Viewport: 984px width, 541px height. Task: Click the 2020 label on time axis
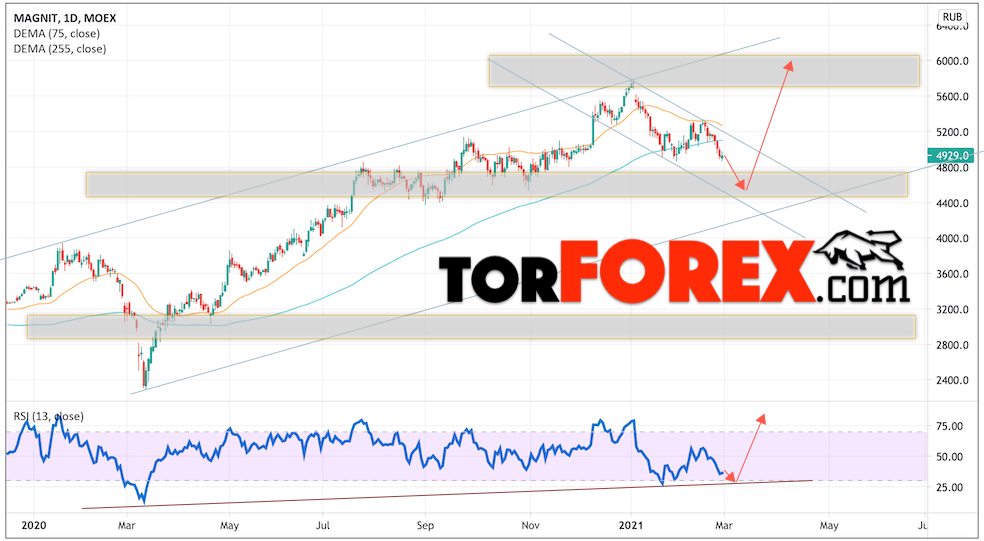[x=34, y=525]
